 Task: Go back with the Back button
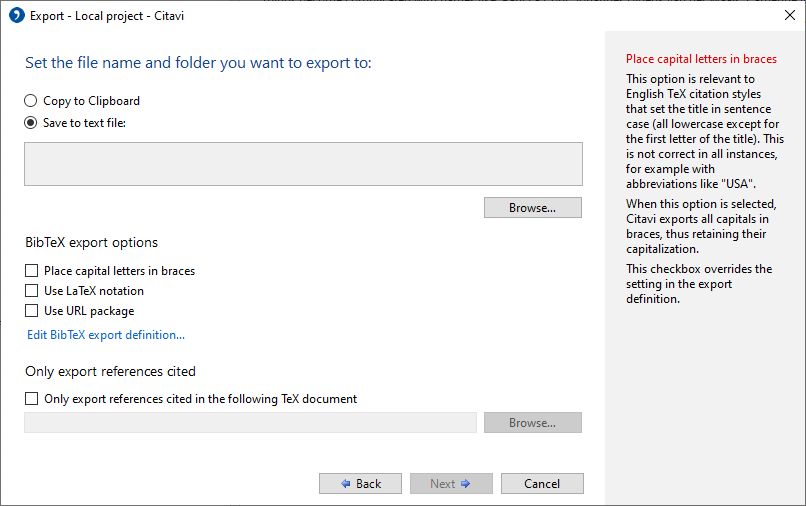tap(360, 484)
